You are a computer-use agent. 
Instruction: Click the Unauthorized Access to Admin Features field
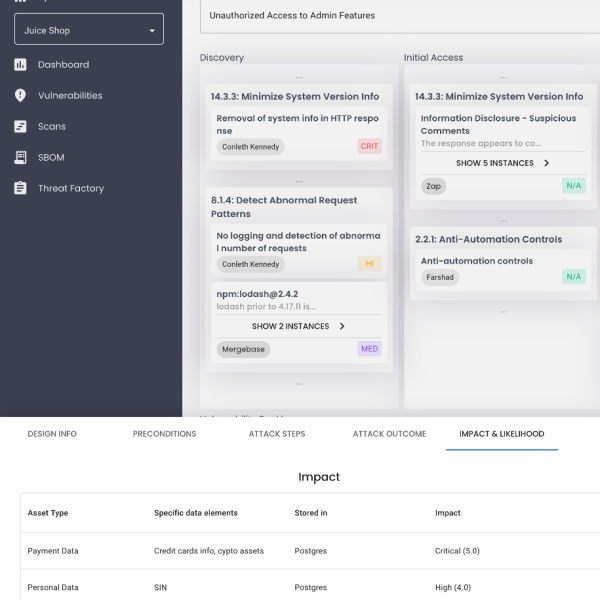[x=400, y=16]
